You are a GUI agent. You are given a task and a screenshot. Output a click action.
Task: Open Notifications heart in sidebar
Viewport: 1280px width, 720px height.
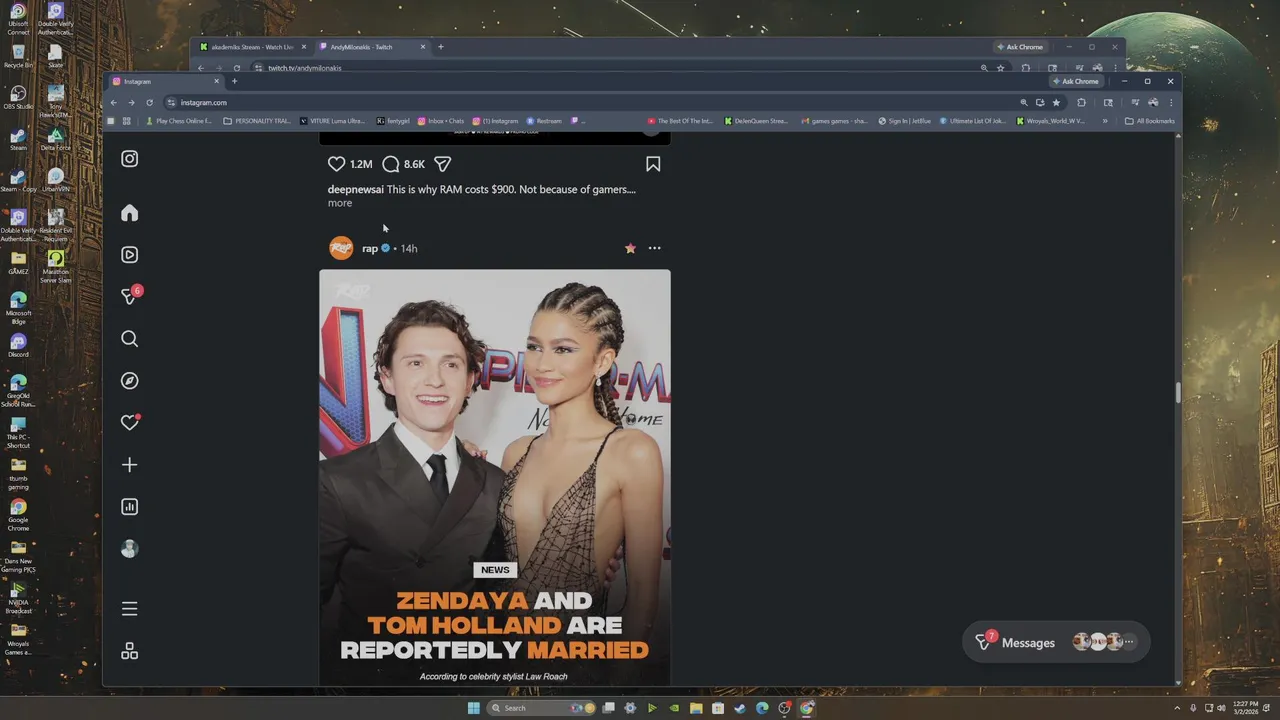[129, 423]
